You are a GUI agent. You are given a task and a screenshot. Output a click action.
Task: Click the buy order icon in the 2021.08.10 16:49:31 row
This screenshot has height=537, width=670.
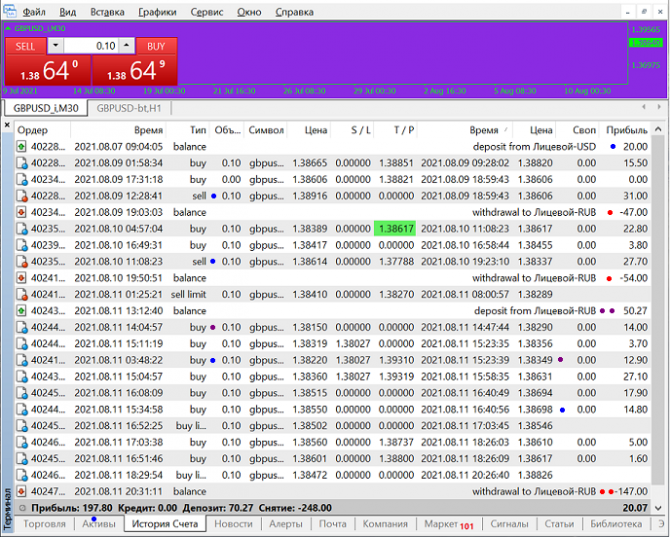21,245
